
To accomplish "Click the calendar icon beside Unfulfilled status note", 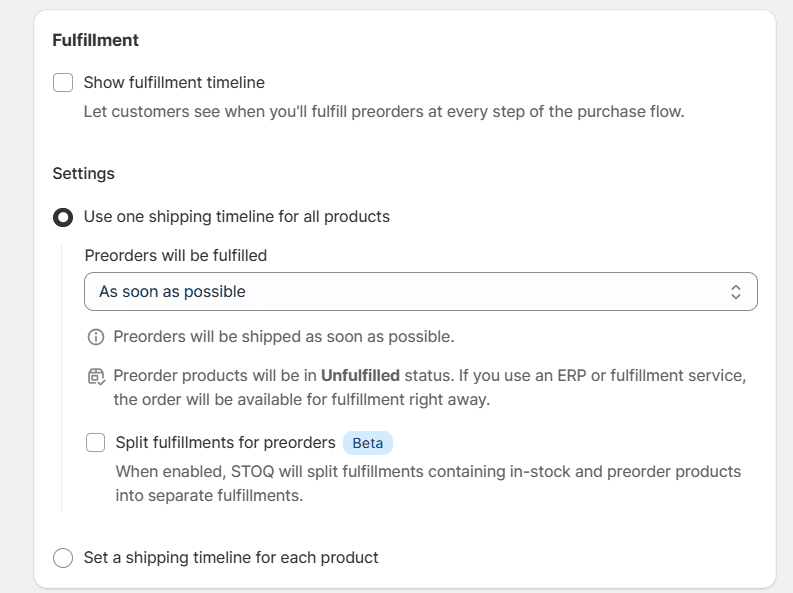I will [96, 377].
